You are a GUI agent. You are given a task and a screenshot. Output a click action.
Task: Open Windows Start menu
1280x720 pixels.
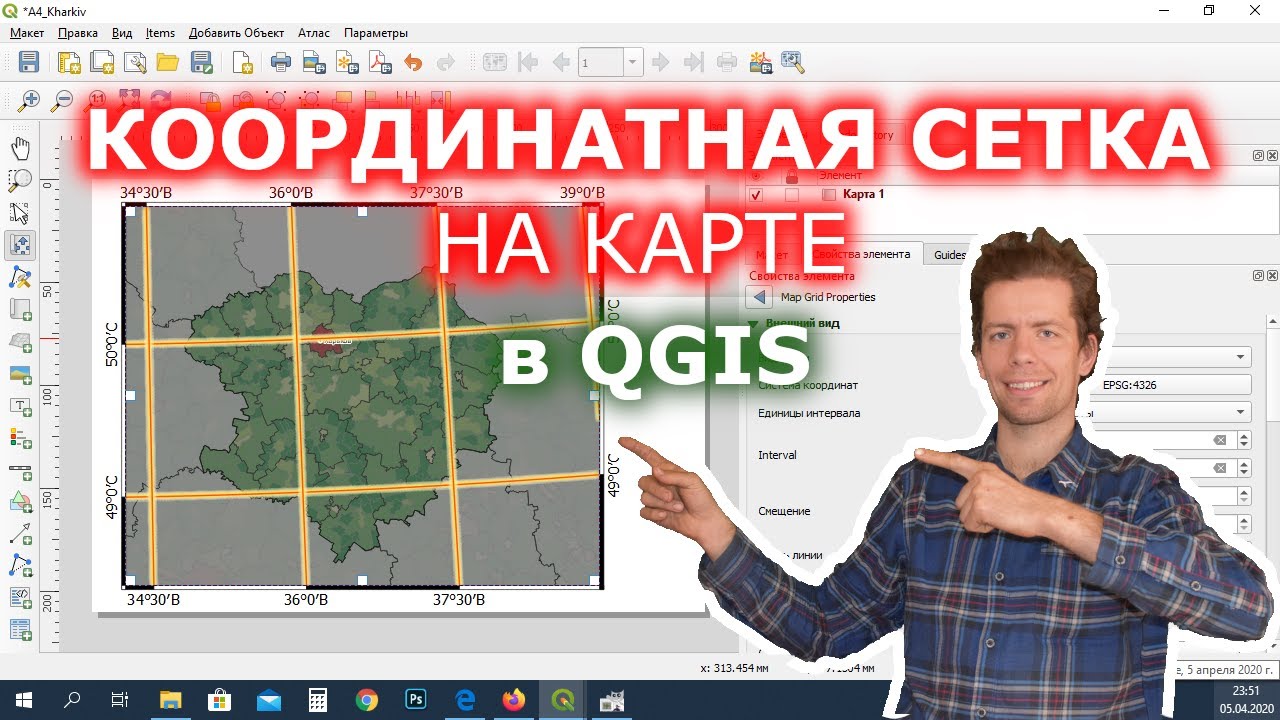tap(24, 700)
